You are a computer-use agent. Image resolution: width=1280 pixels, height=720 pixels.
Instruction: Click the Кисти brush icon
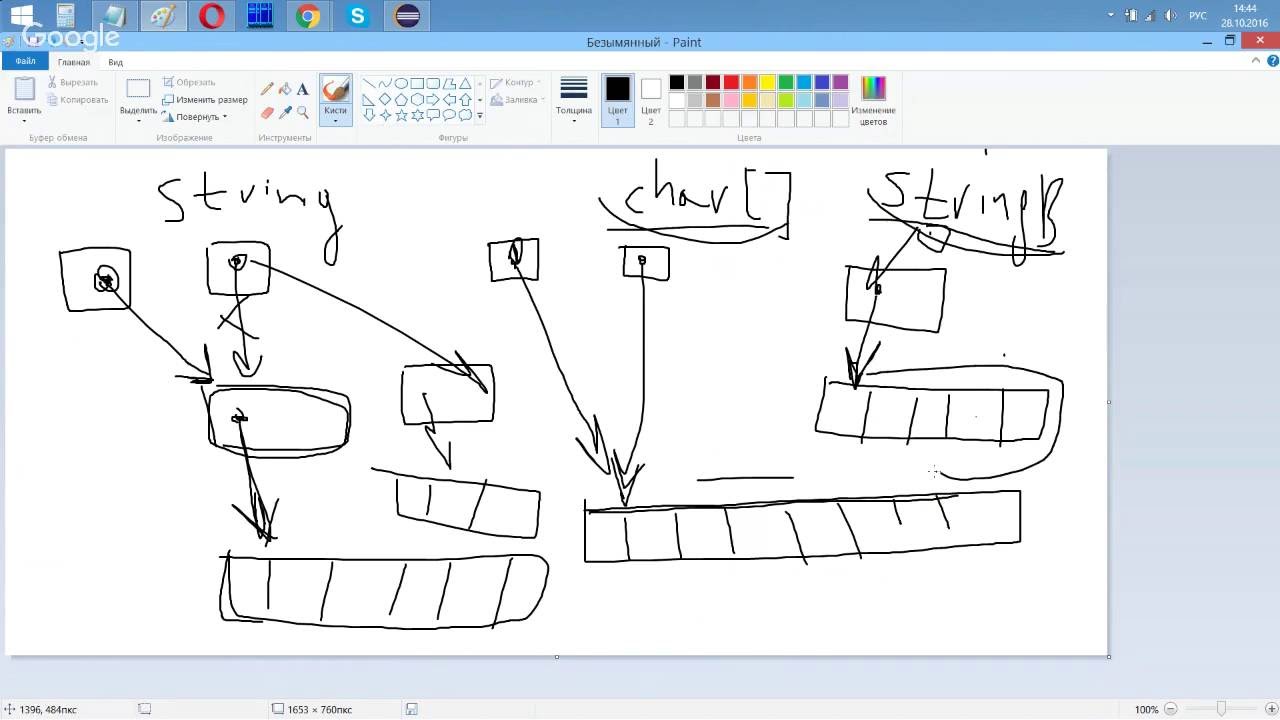[335, 90]
